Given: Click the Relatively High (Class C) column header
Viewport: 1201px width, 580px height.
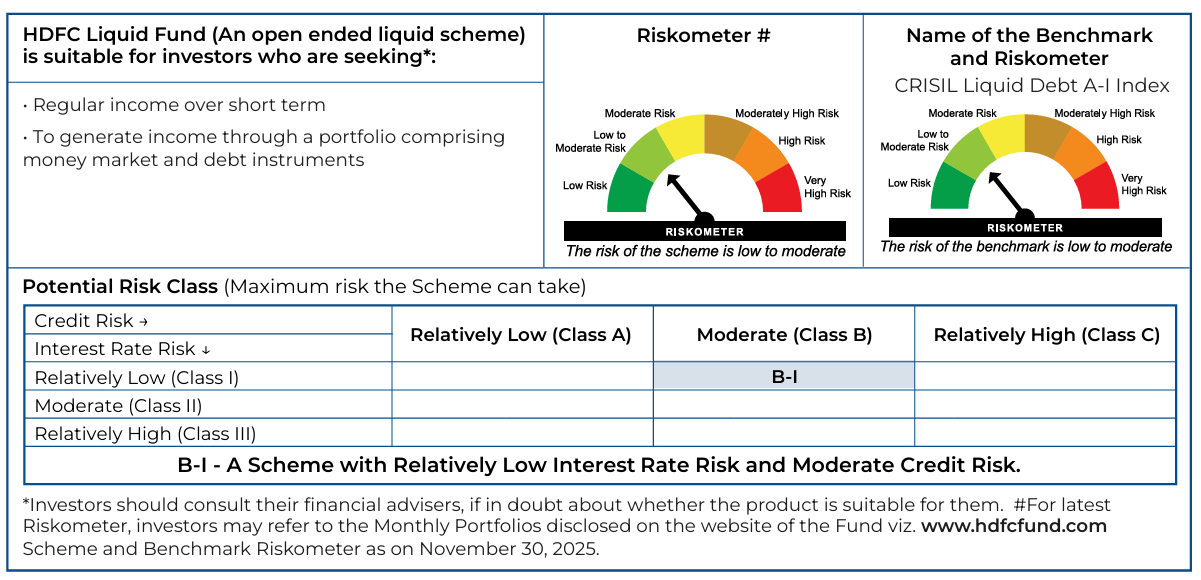Looking at the screenshot, I should (x=1046, y=335).
